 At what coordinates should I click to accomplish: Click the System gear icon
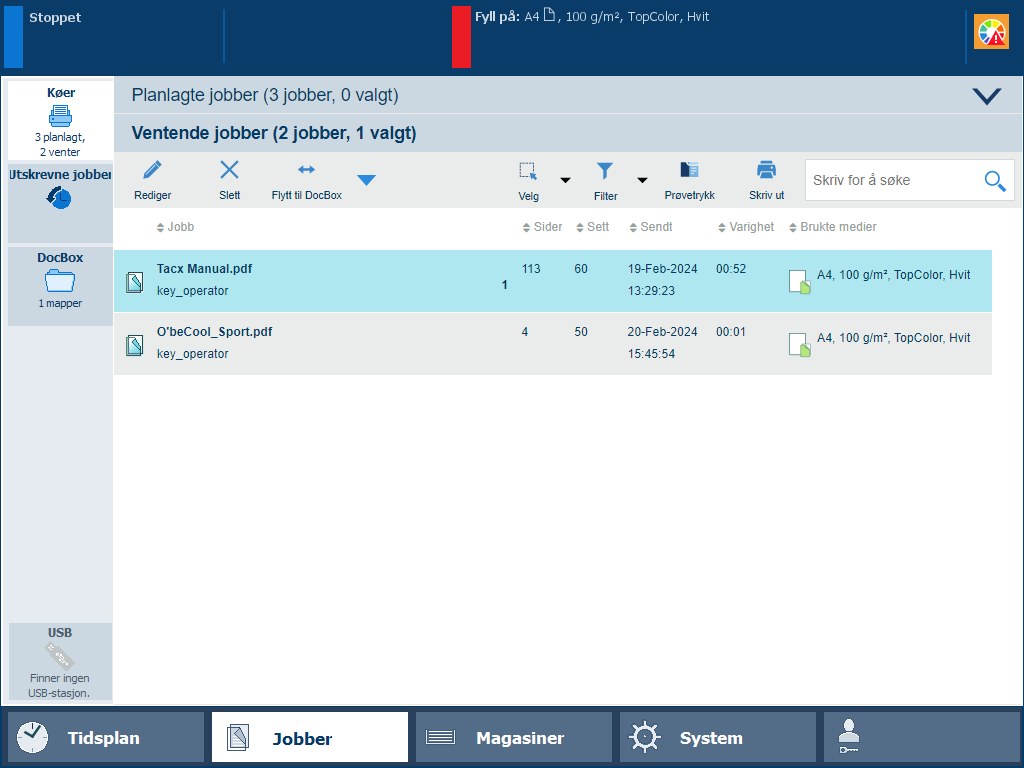click(645, 738)
